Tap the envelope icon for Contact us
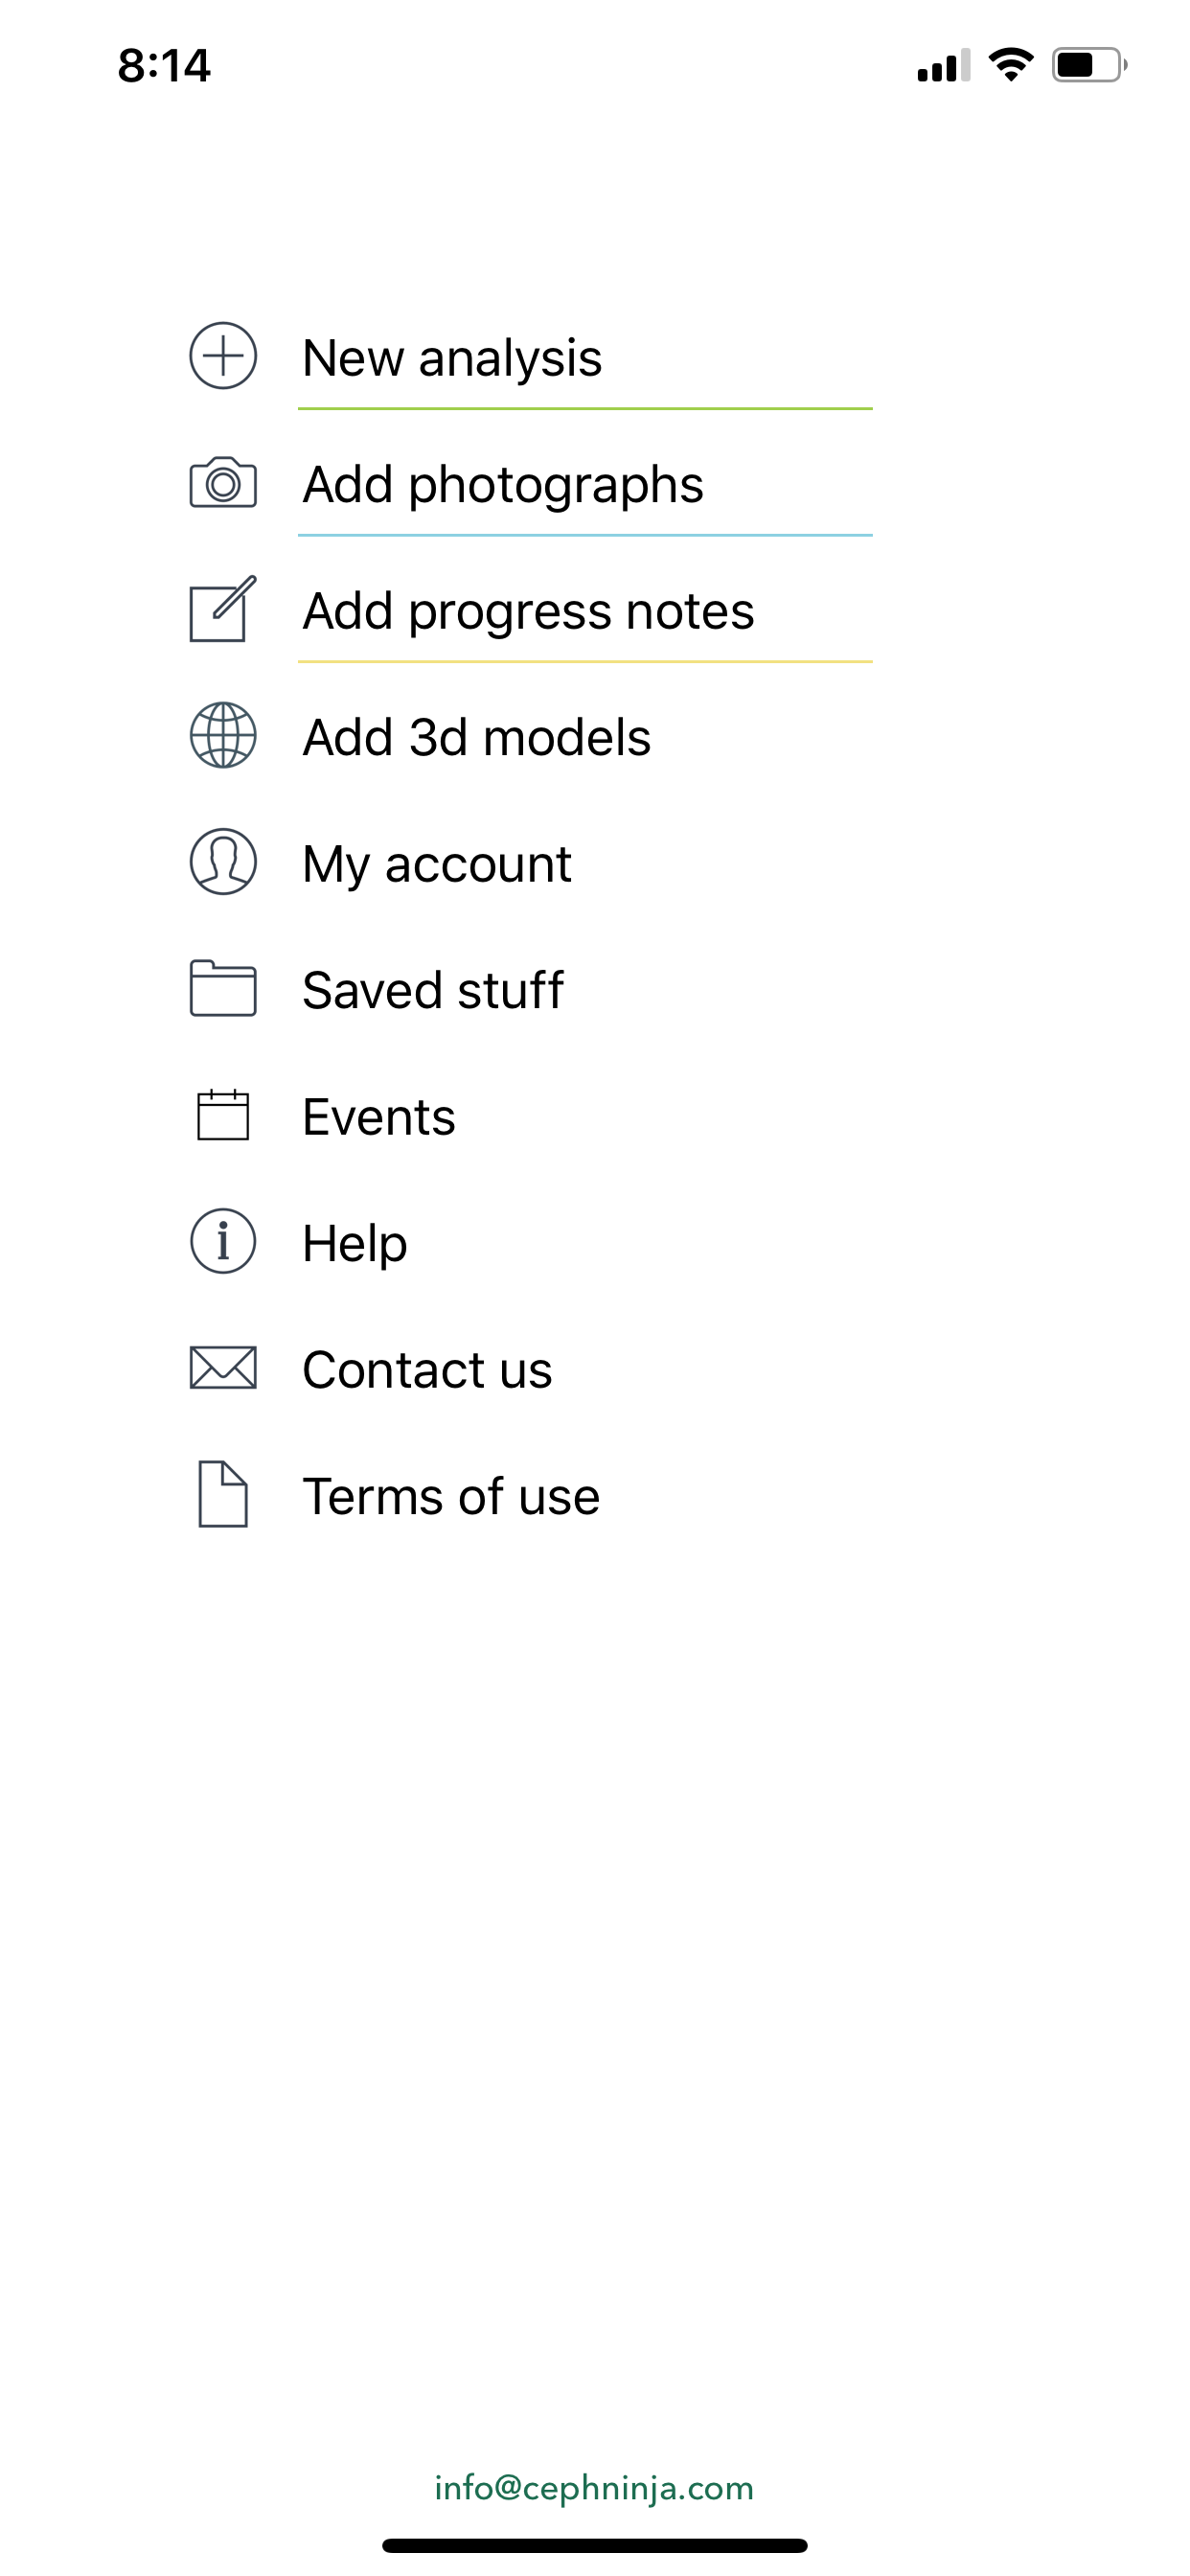Image resolution: width=1190 pixels, height=2576 pixels. coord(223,1368)
